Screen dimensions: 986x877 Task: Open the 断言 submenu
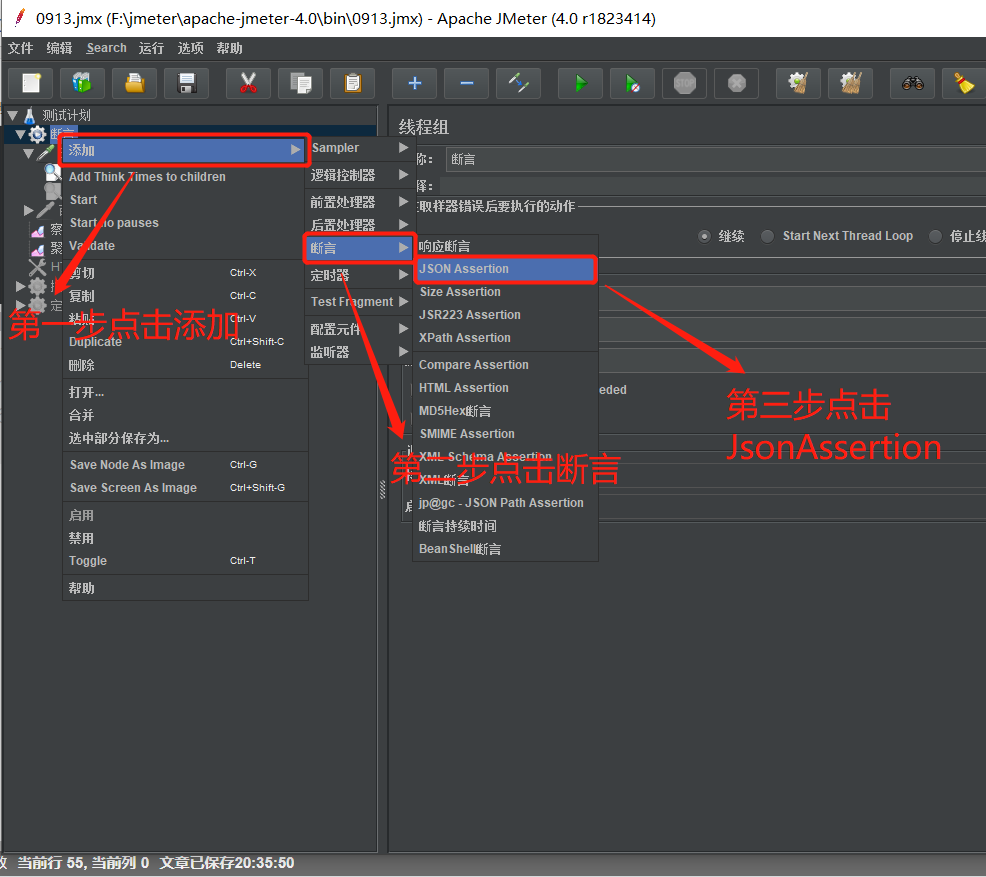[359, 248]
